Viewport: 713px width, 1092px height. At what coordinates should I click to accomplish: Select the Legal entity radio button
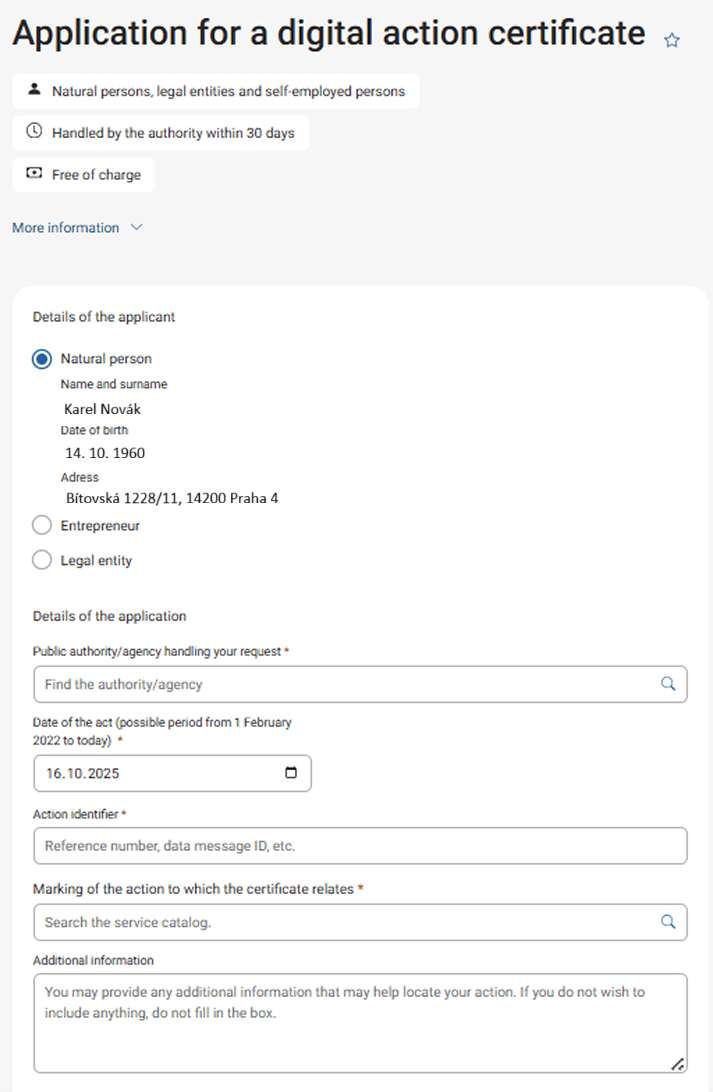point(41,559)
